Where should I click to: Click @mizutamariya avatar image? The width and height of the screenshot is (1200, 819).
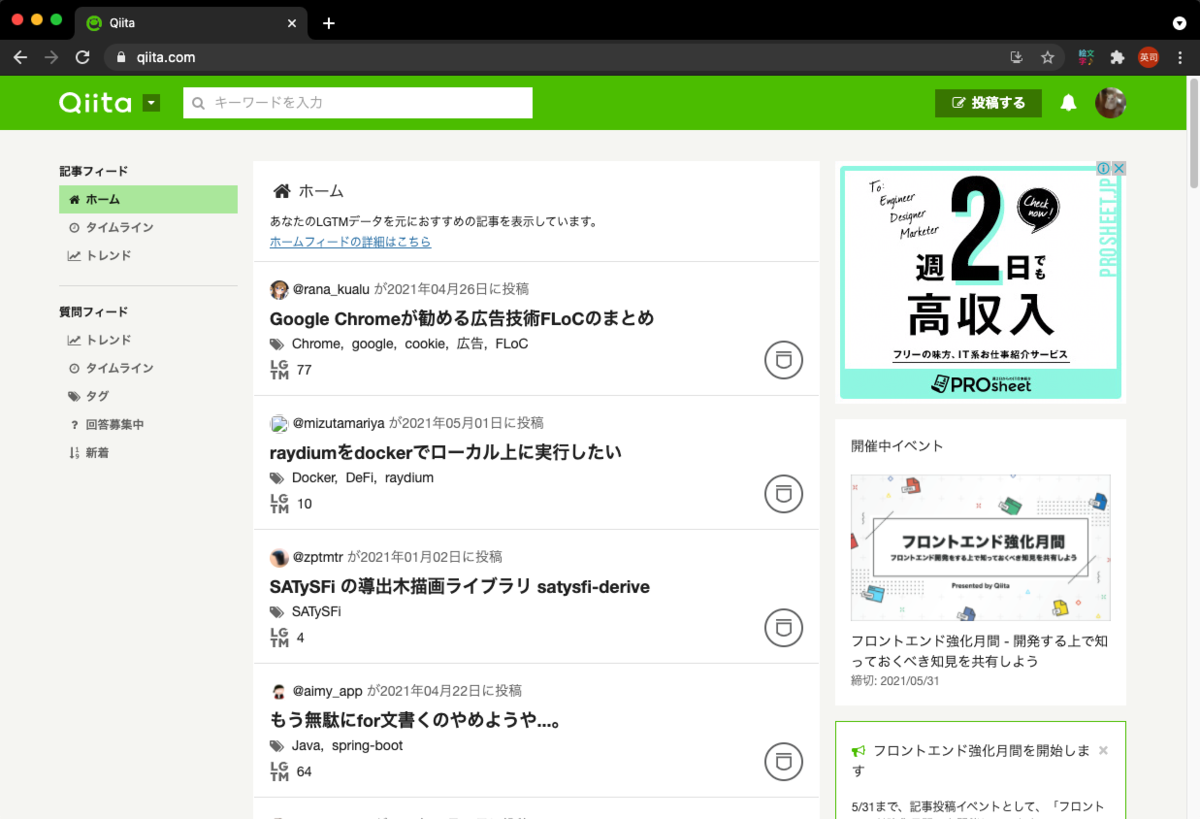(279, 424)
